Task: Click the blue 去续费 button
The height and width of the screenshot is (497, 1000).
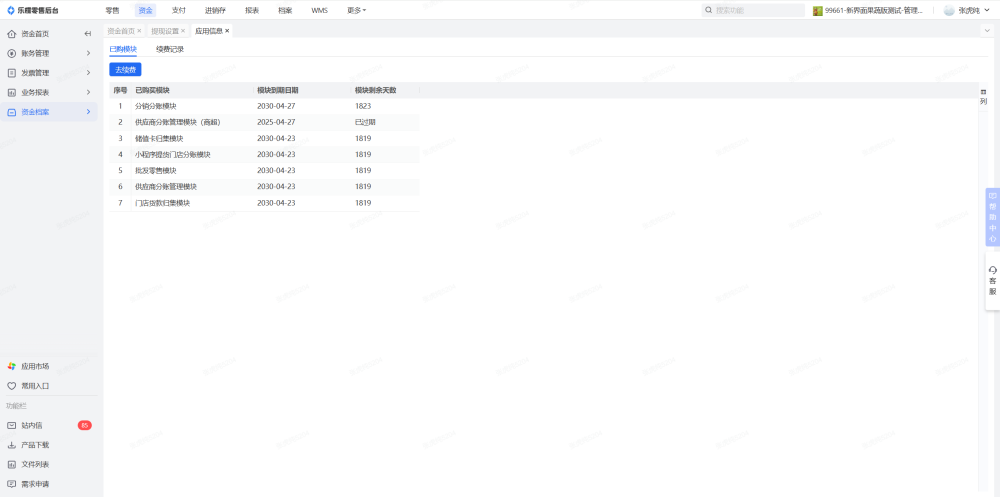Action: pos(125,70)
